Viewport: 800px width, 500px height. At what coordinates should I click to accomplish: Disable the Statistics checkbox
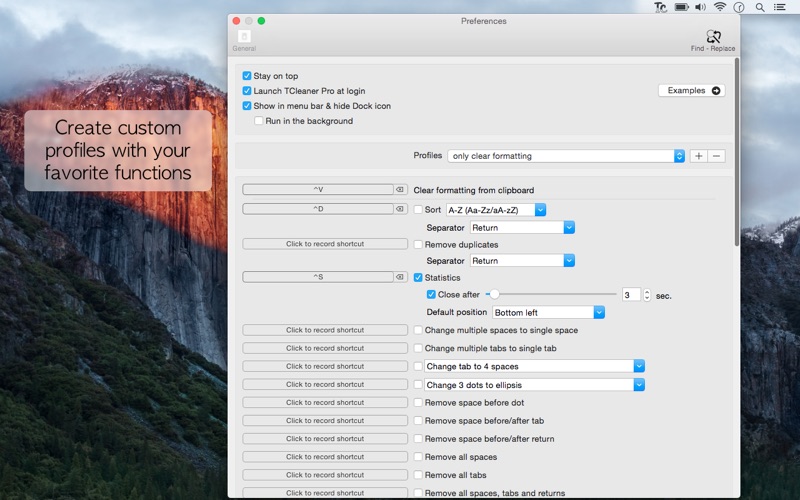(418, 278)
